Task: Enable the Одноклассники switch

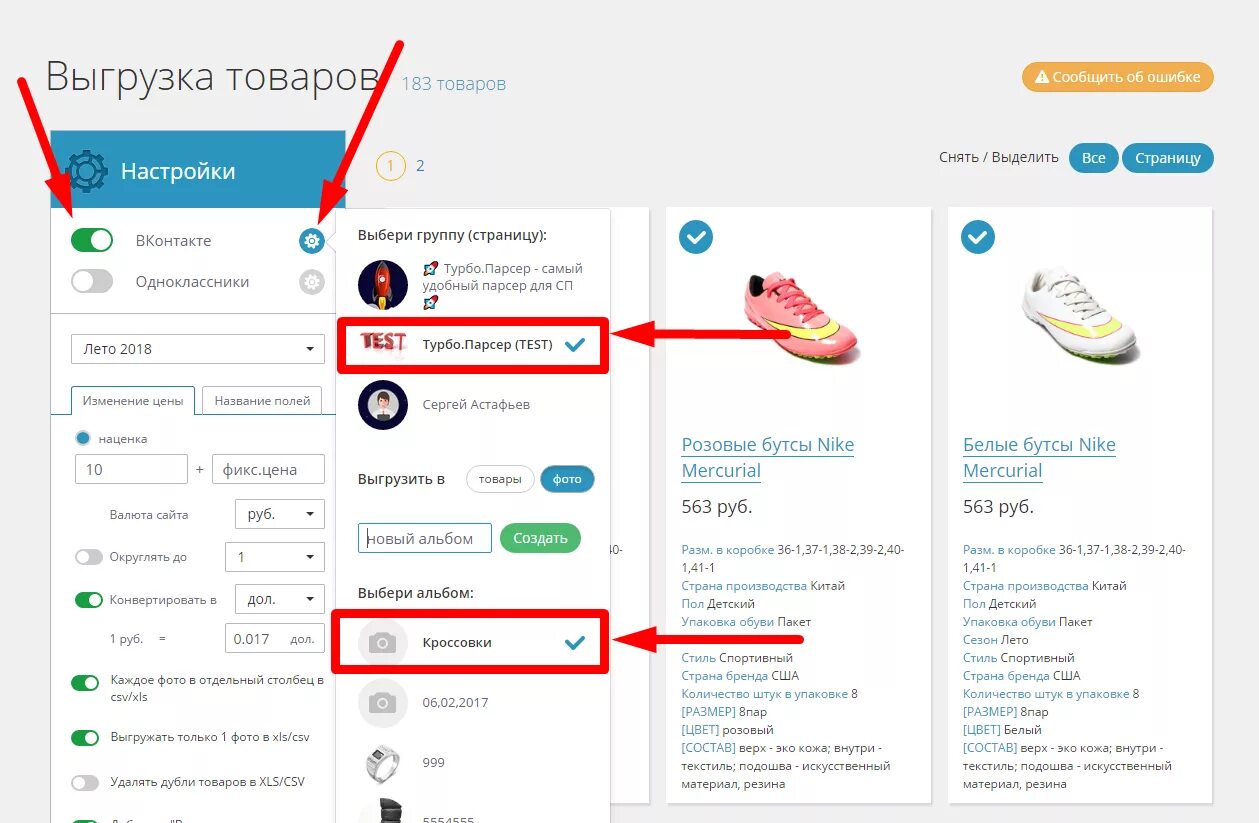Action: [92, 281]
